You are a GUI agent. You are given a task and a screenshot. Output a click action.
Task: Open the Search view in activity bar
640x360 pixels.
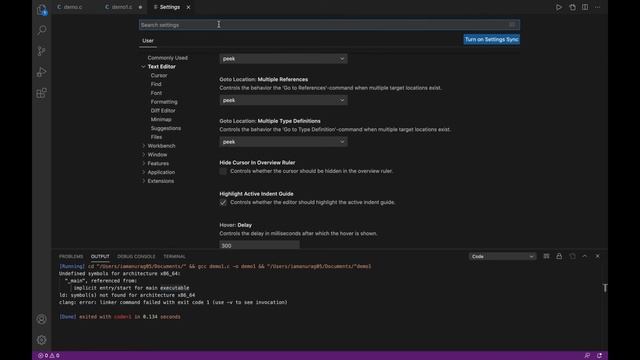[x=42, y=30]
